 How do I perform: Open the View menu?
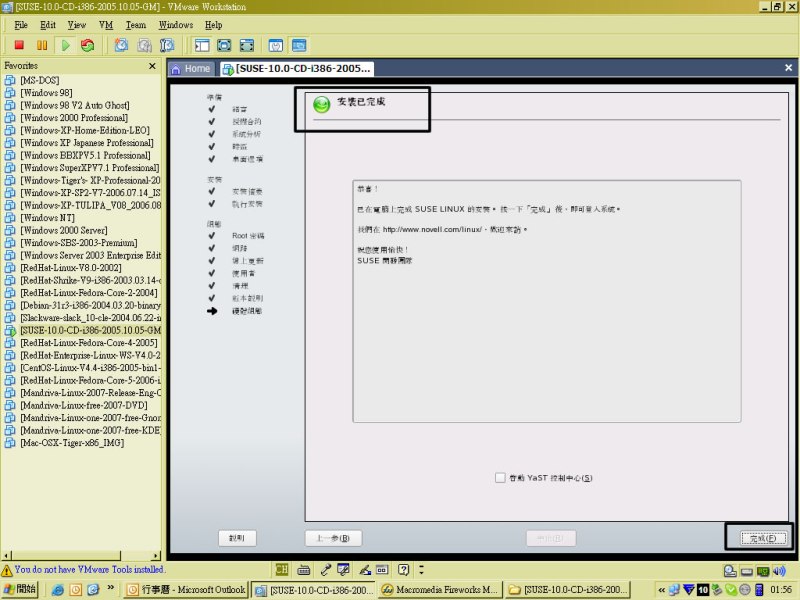[x=77, y=25]
